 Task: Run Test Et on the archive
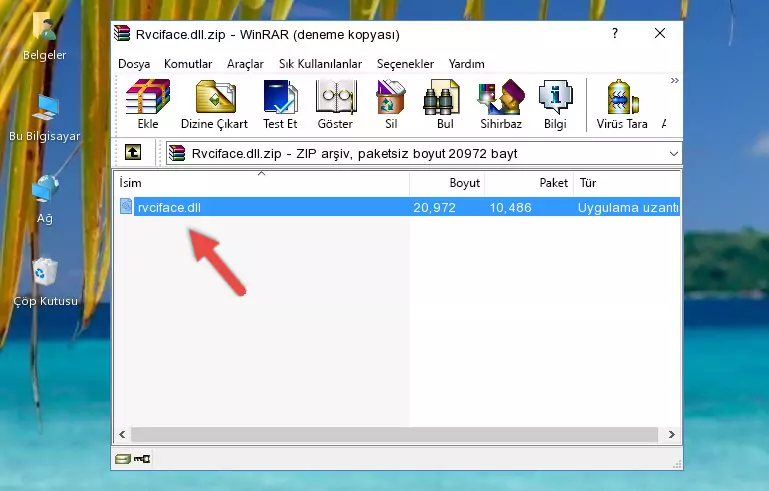pyautogui.click(x=280, y=97)
